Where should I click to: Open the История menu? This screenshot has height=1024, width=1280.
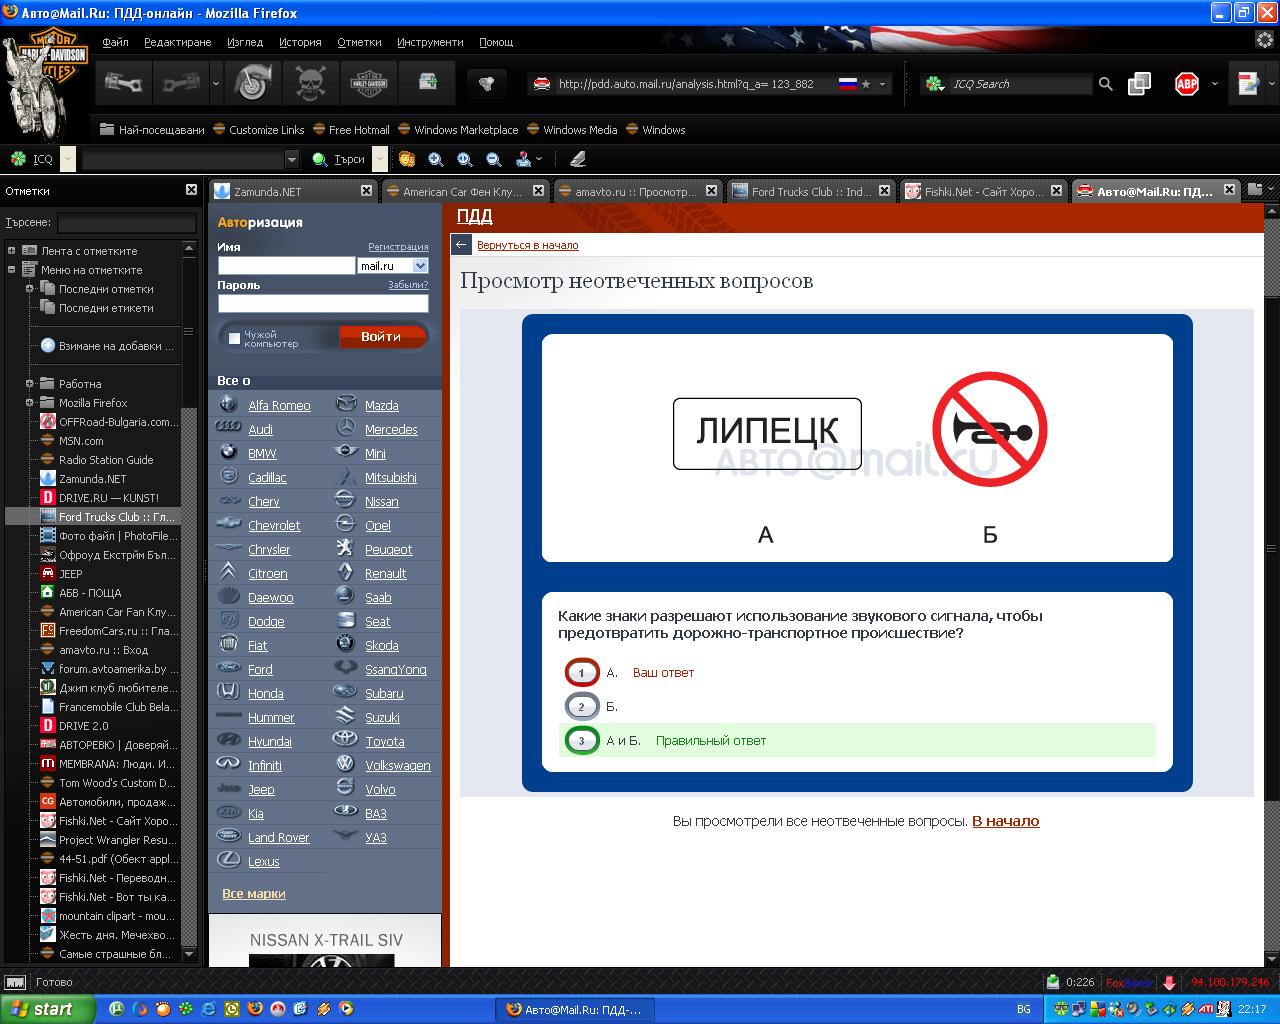coord(300,42)
